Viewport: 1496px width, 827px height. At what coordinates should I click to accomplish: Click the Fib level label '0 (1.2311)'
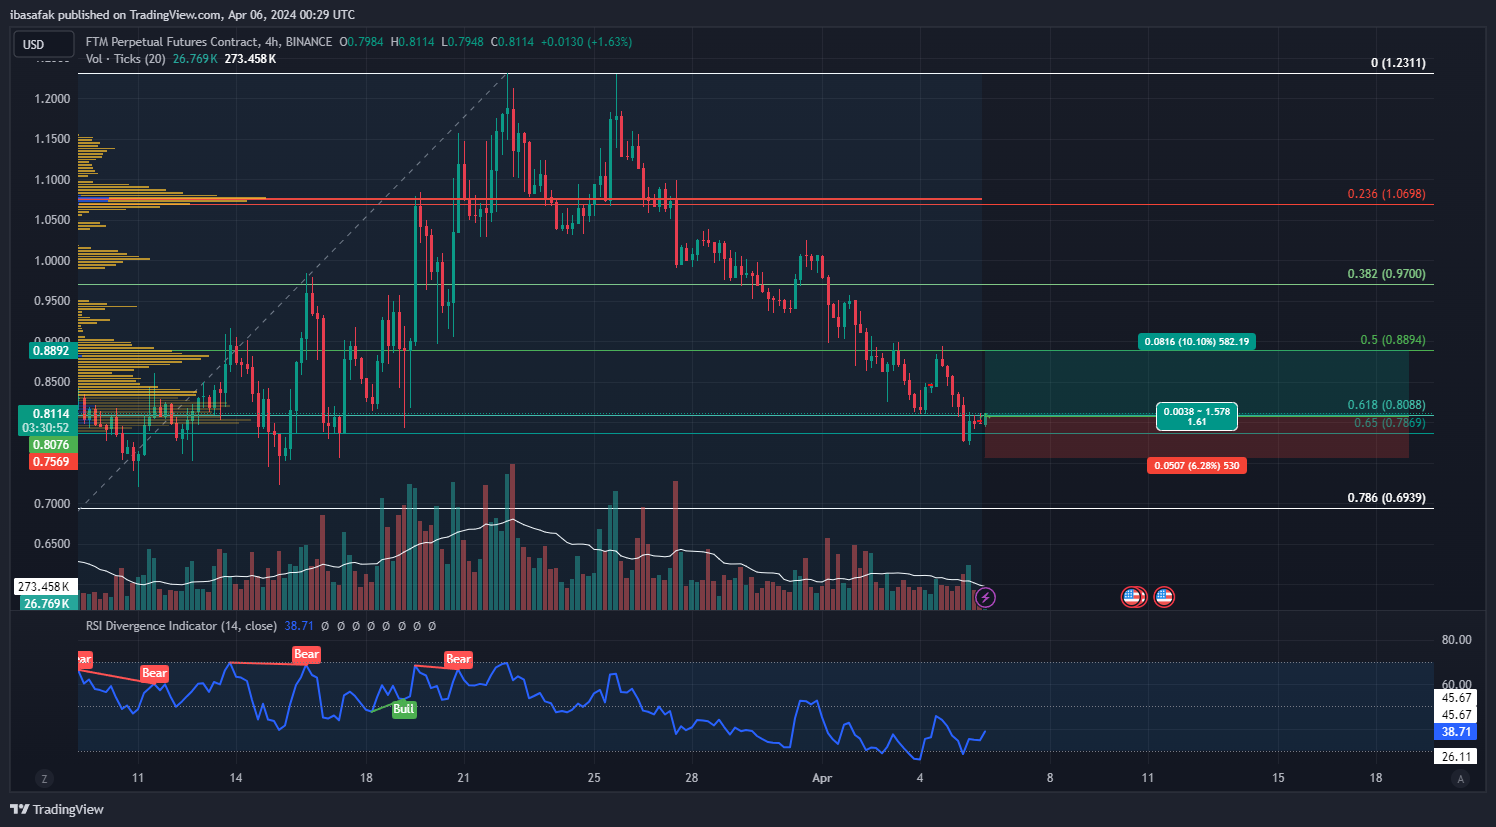pyautogui.click(x=1398, y=63)
